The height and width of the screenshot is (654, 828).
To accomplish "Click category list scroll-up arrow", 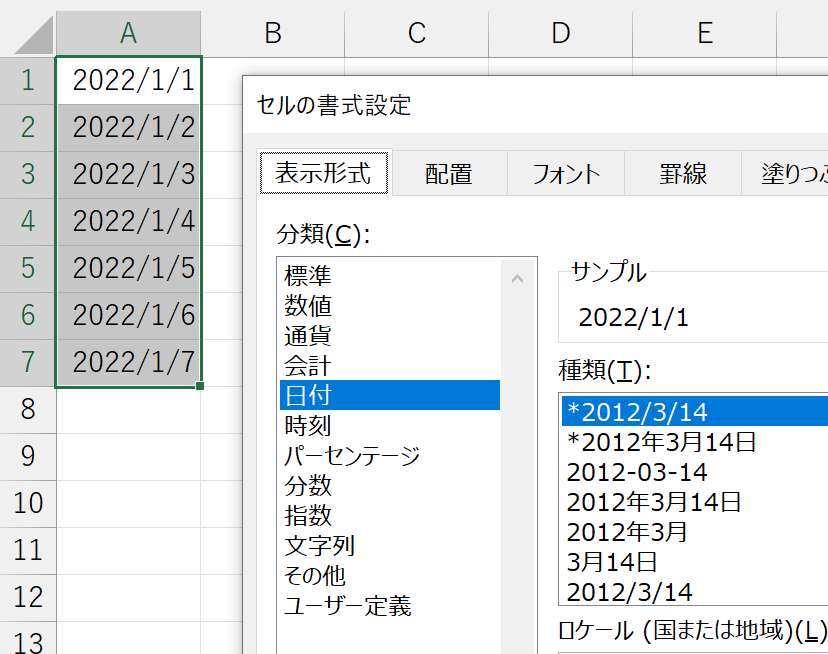I will (518, 278).
